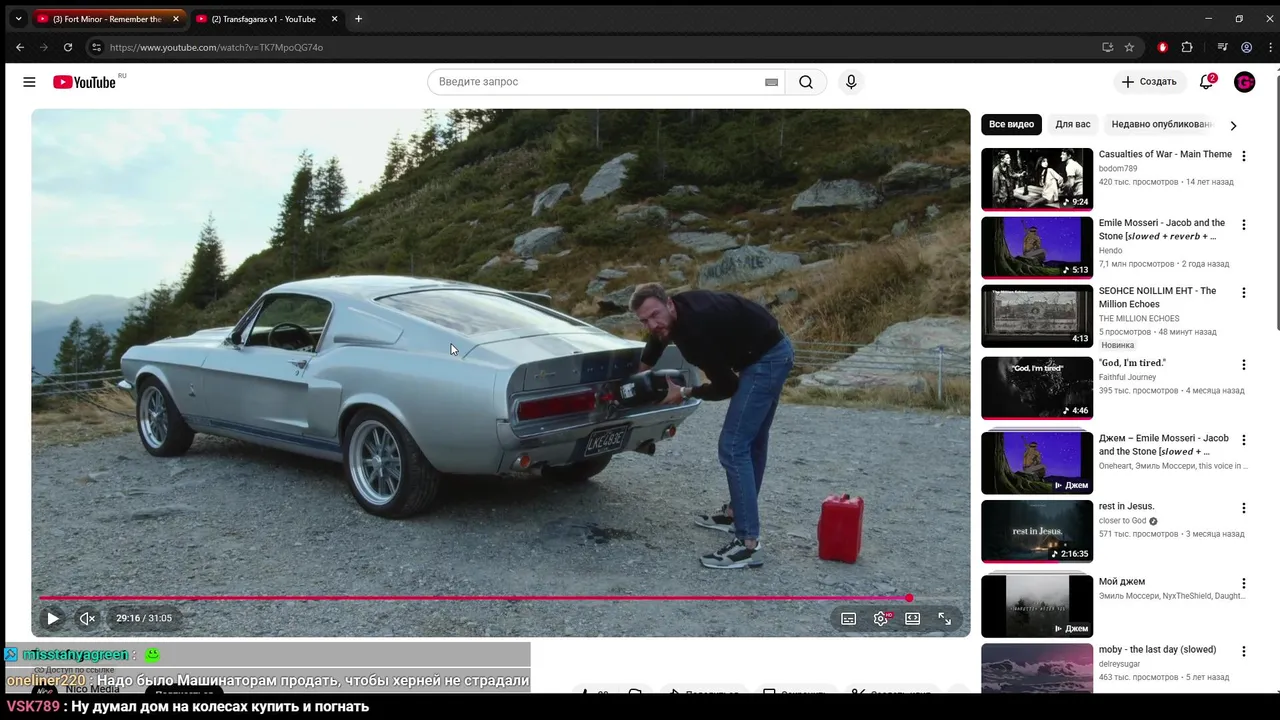Image resolution: width=1280 pixels, height=720 pixels.
Task: Open options for 'rest in Jesus.' video
Action: point(1244,508)
